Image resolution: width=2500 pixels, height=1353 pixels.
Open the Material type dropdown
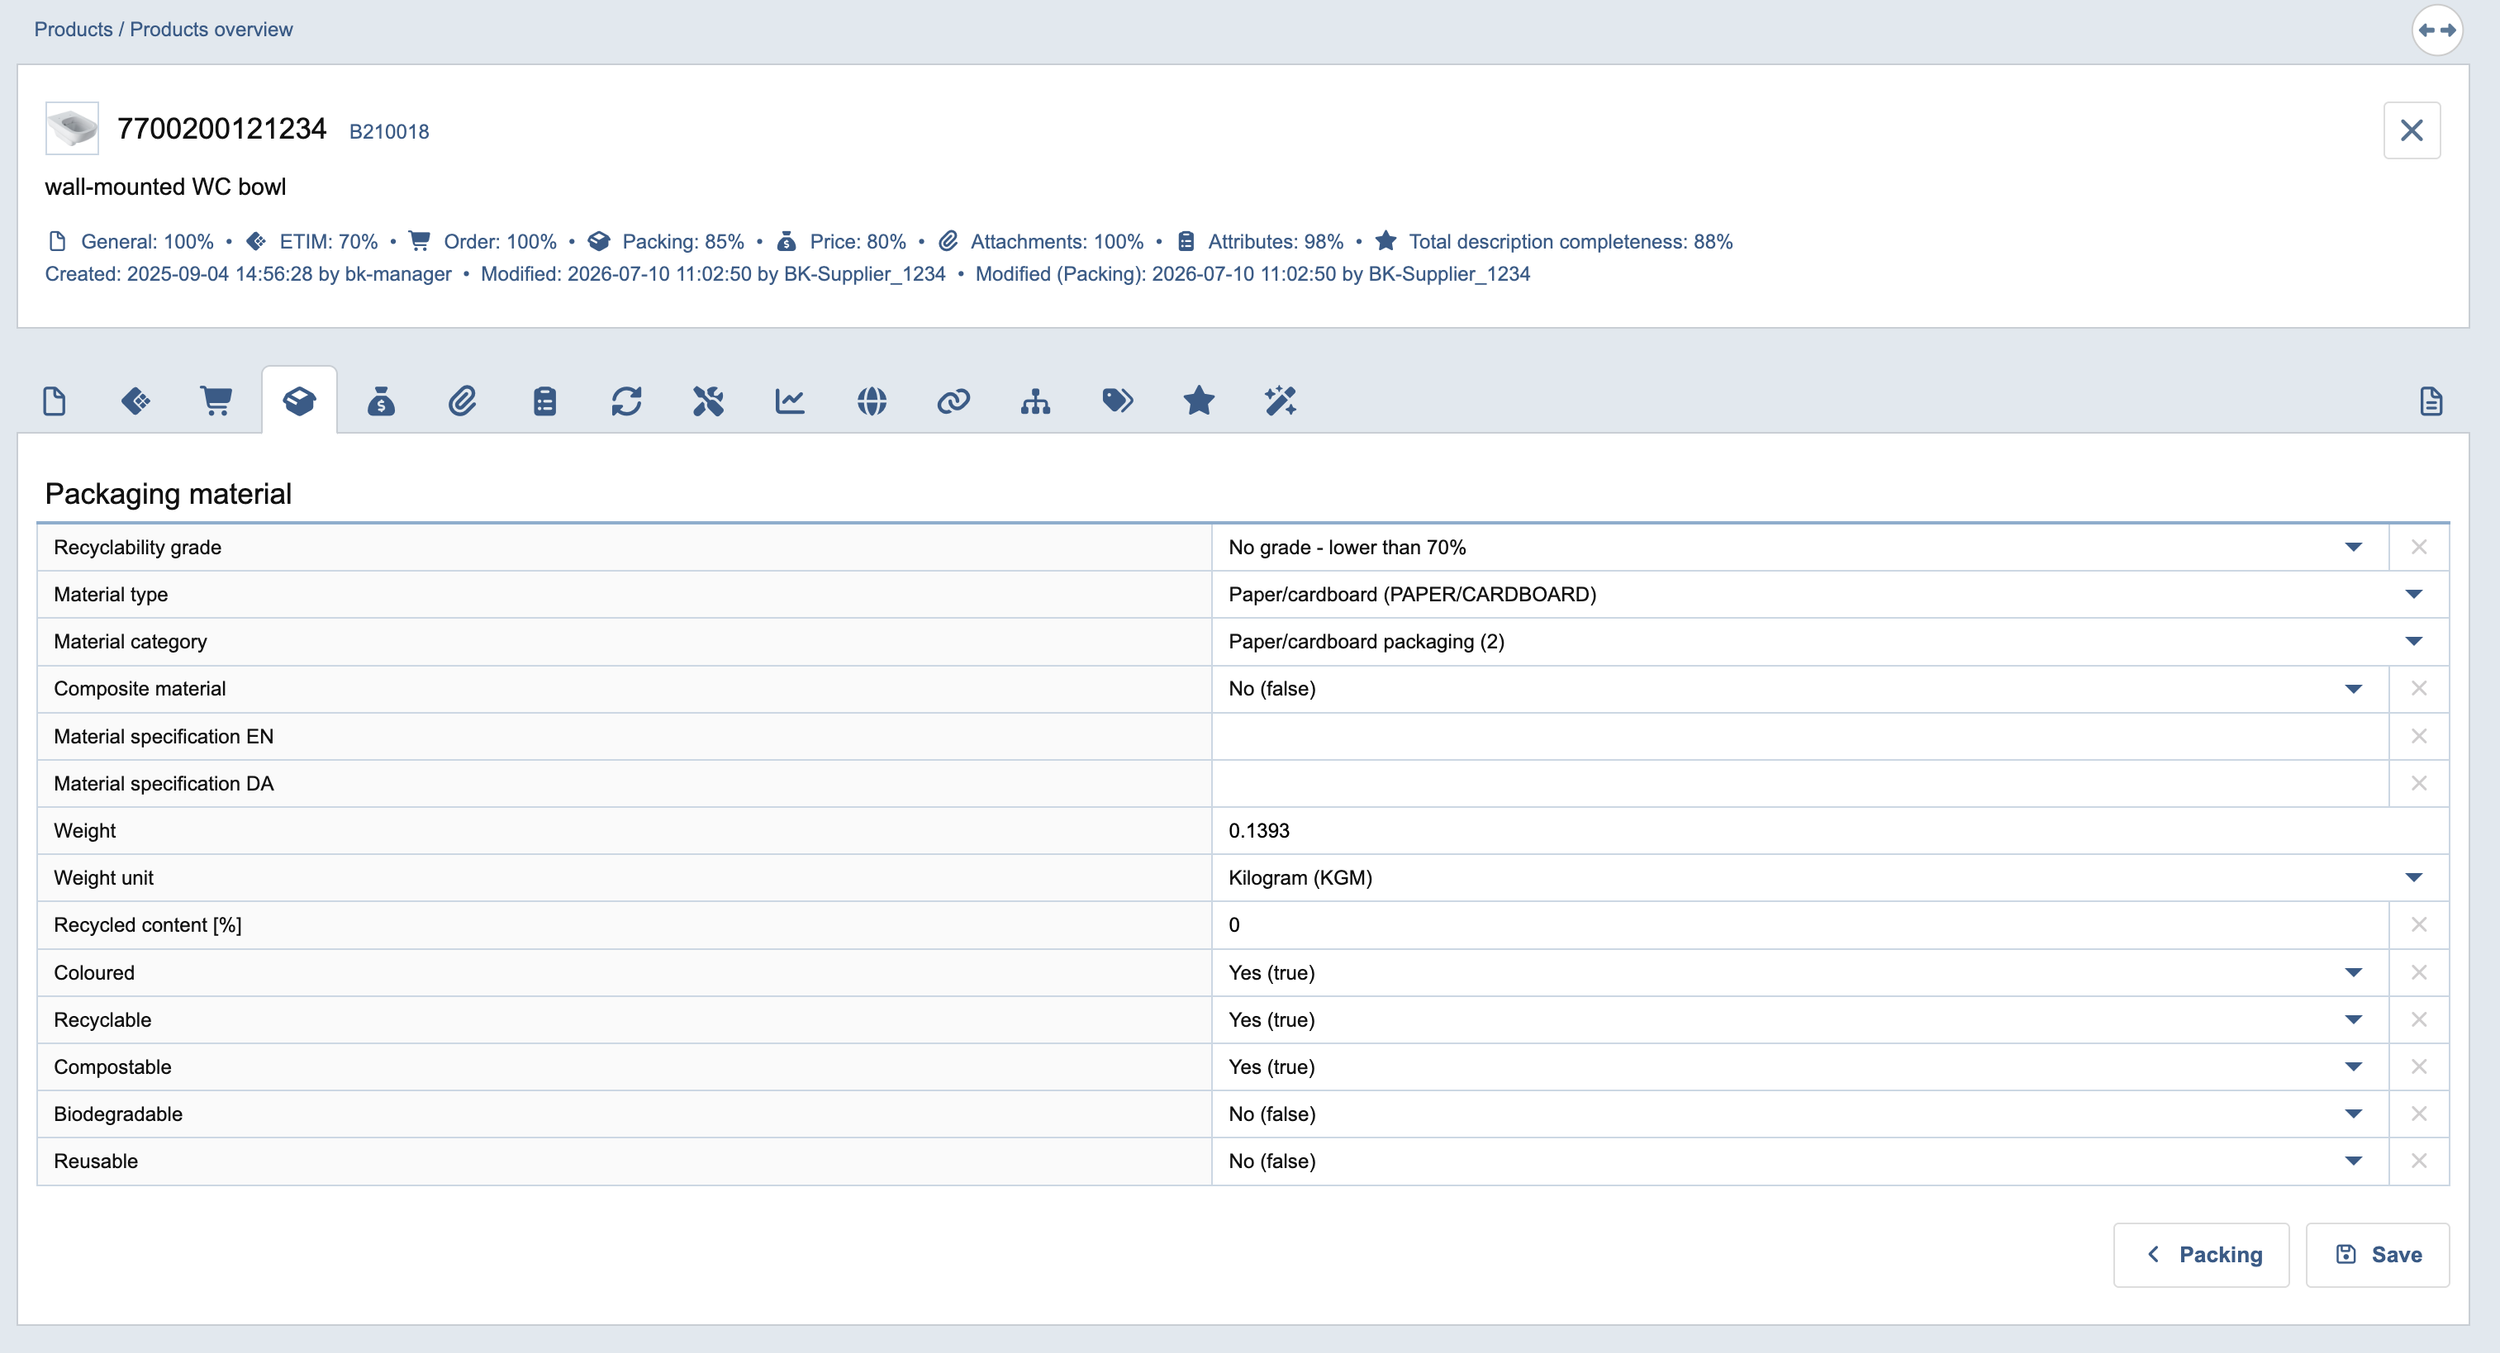(2414, 594)
